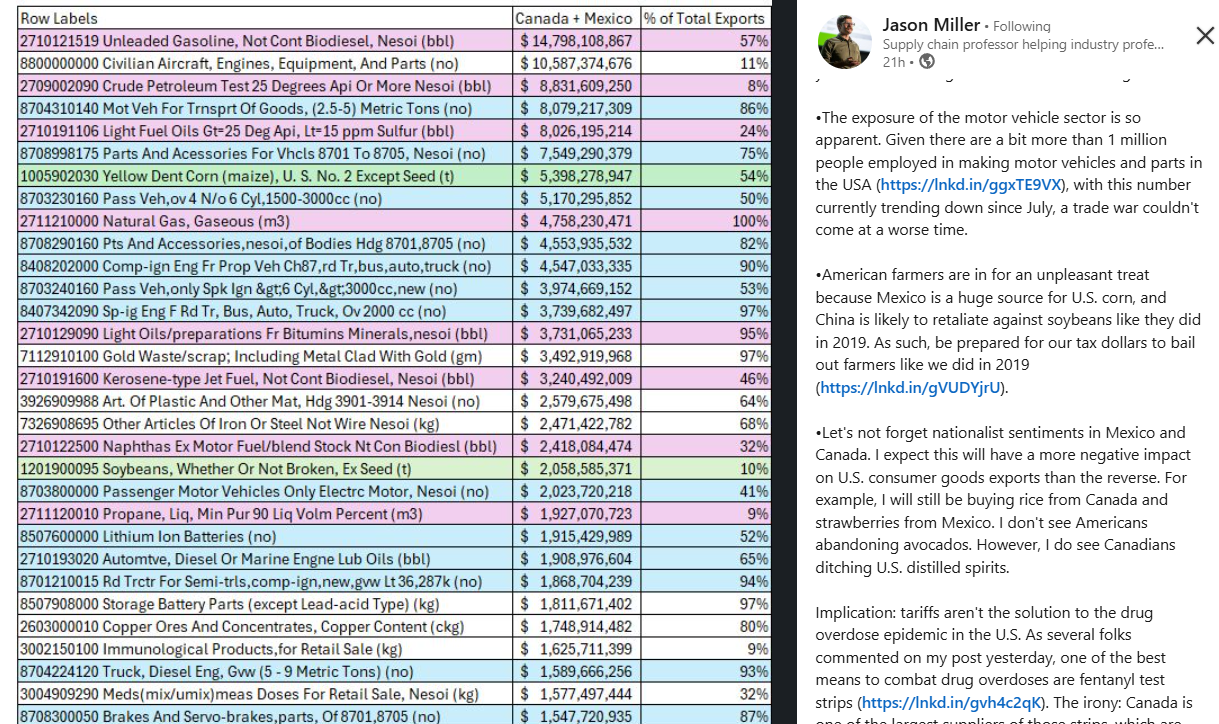This screenshot has width=1219, height=724.
Task: Select the Soybeans row label
Action: pos(215,469)
